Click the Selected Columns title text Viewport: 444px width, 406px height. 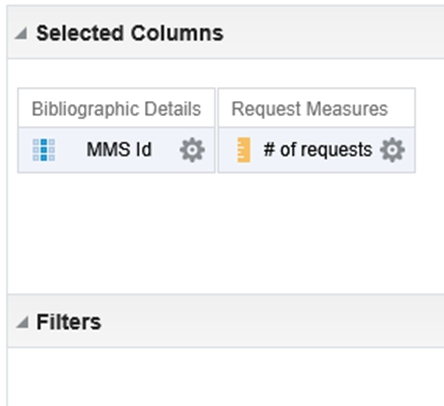130,33
